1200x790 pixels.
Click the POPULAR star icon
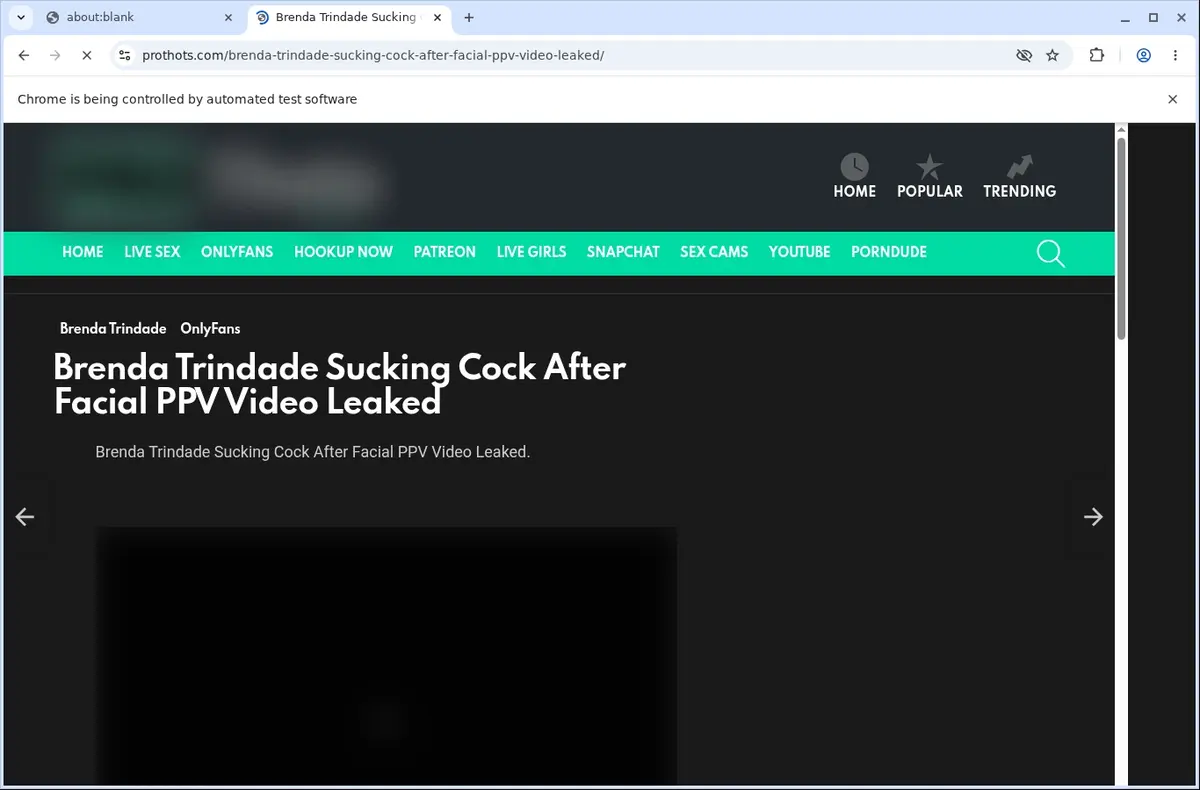coord(930,166)
